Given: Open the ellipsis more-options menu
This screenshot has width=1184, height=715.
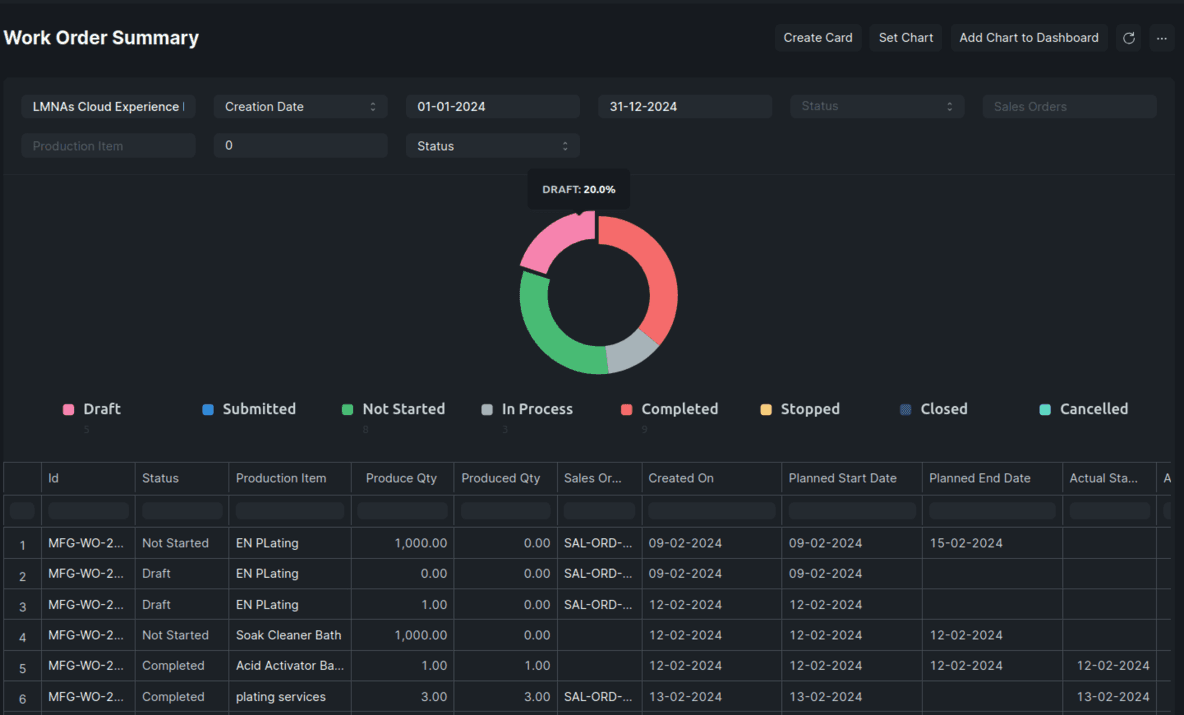Looking at the screenshot, I should click(1161, 37).
